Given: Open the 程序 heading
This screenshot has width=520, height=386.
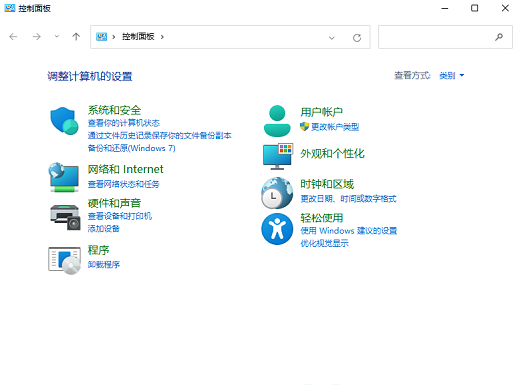Looking at the screenshot, I should (98, 250).
